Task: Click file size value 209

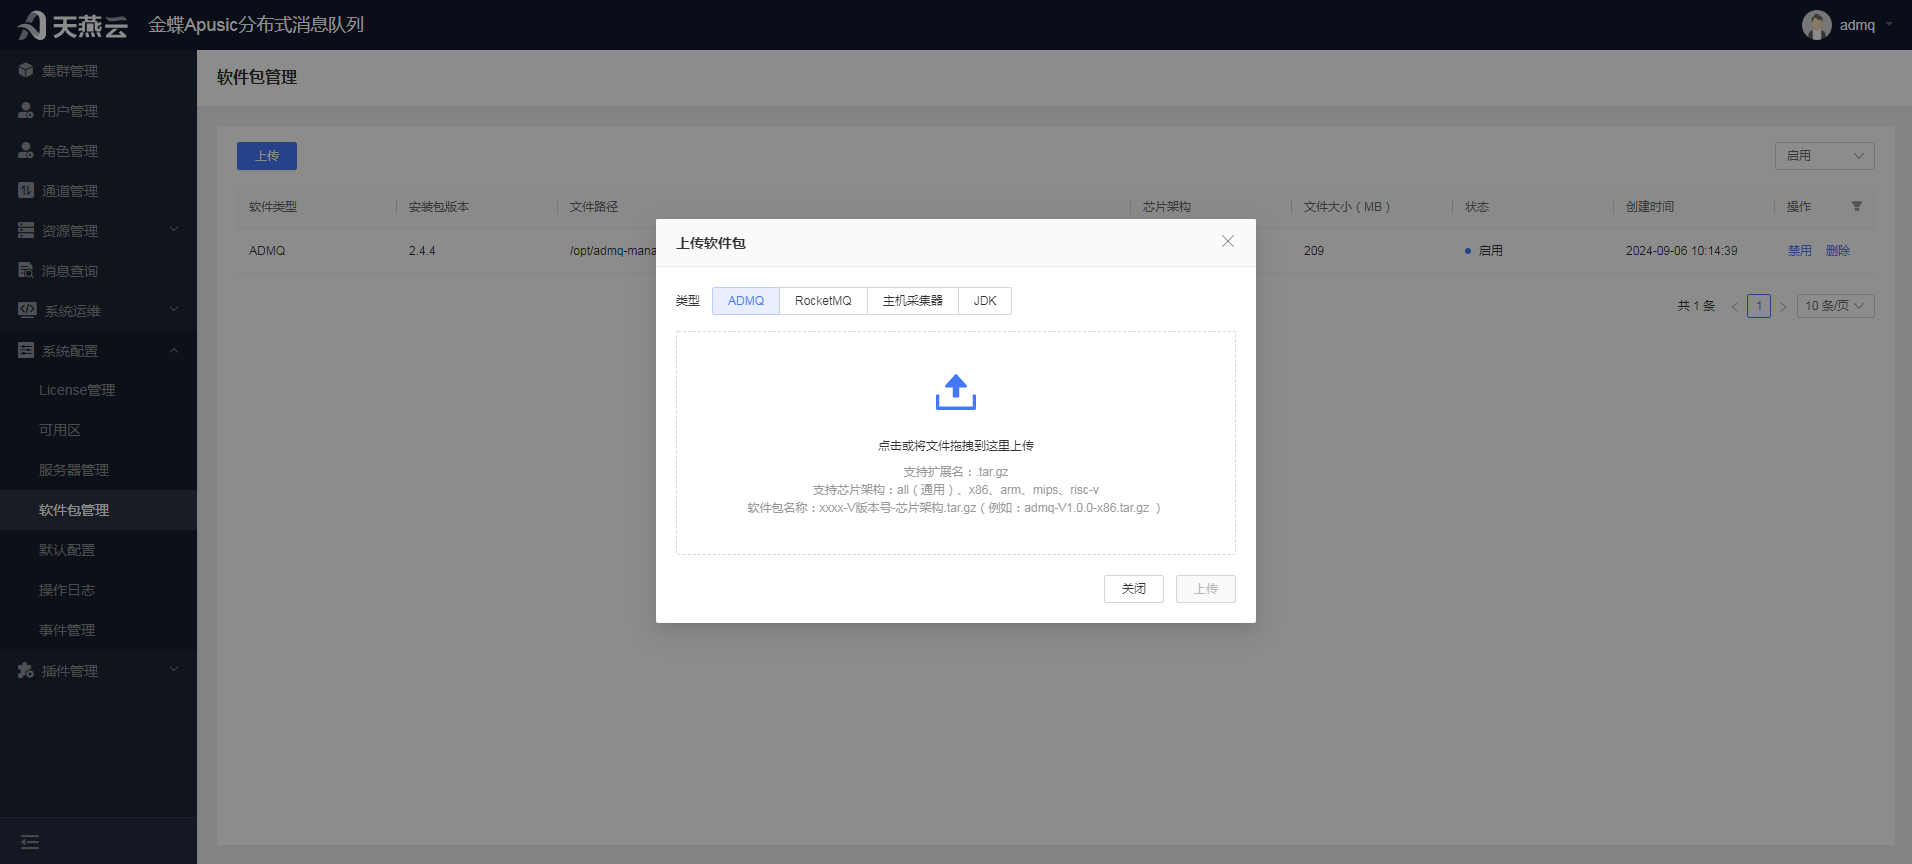Action: pos(1314,251)
